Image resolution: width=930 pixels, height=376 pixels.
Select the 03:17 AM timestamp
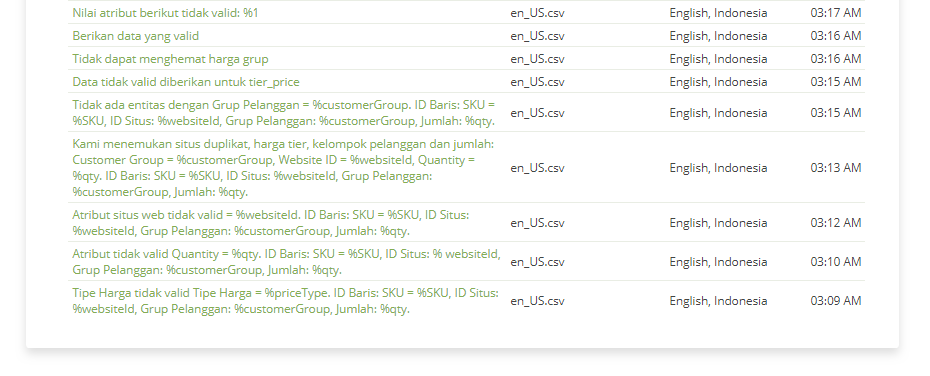(x=836, y=12)
